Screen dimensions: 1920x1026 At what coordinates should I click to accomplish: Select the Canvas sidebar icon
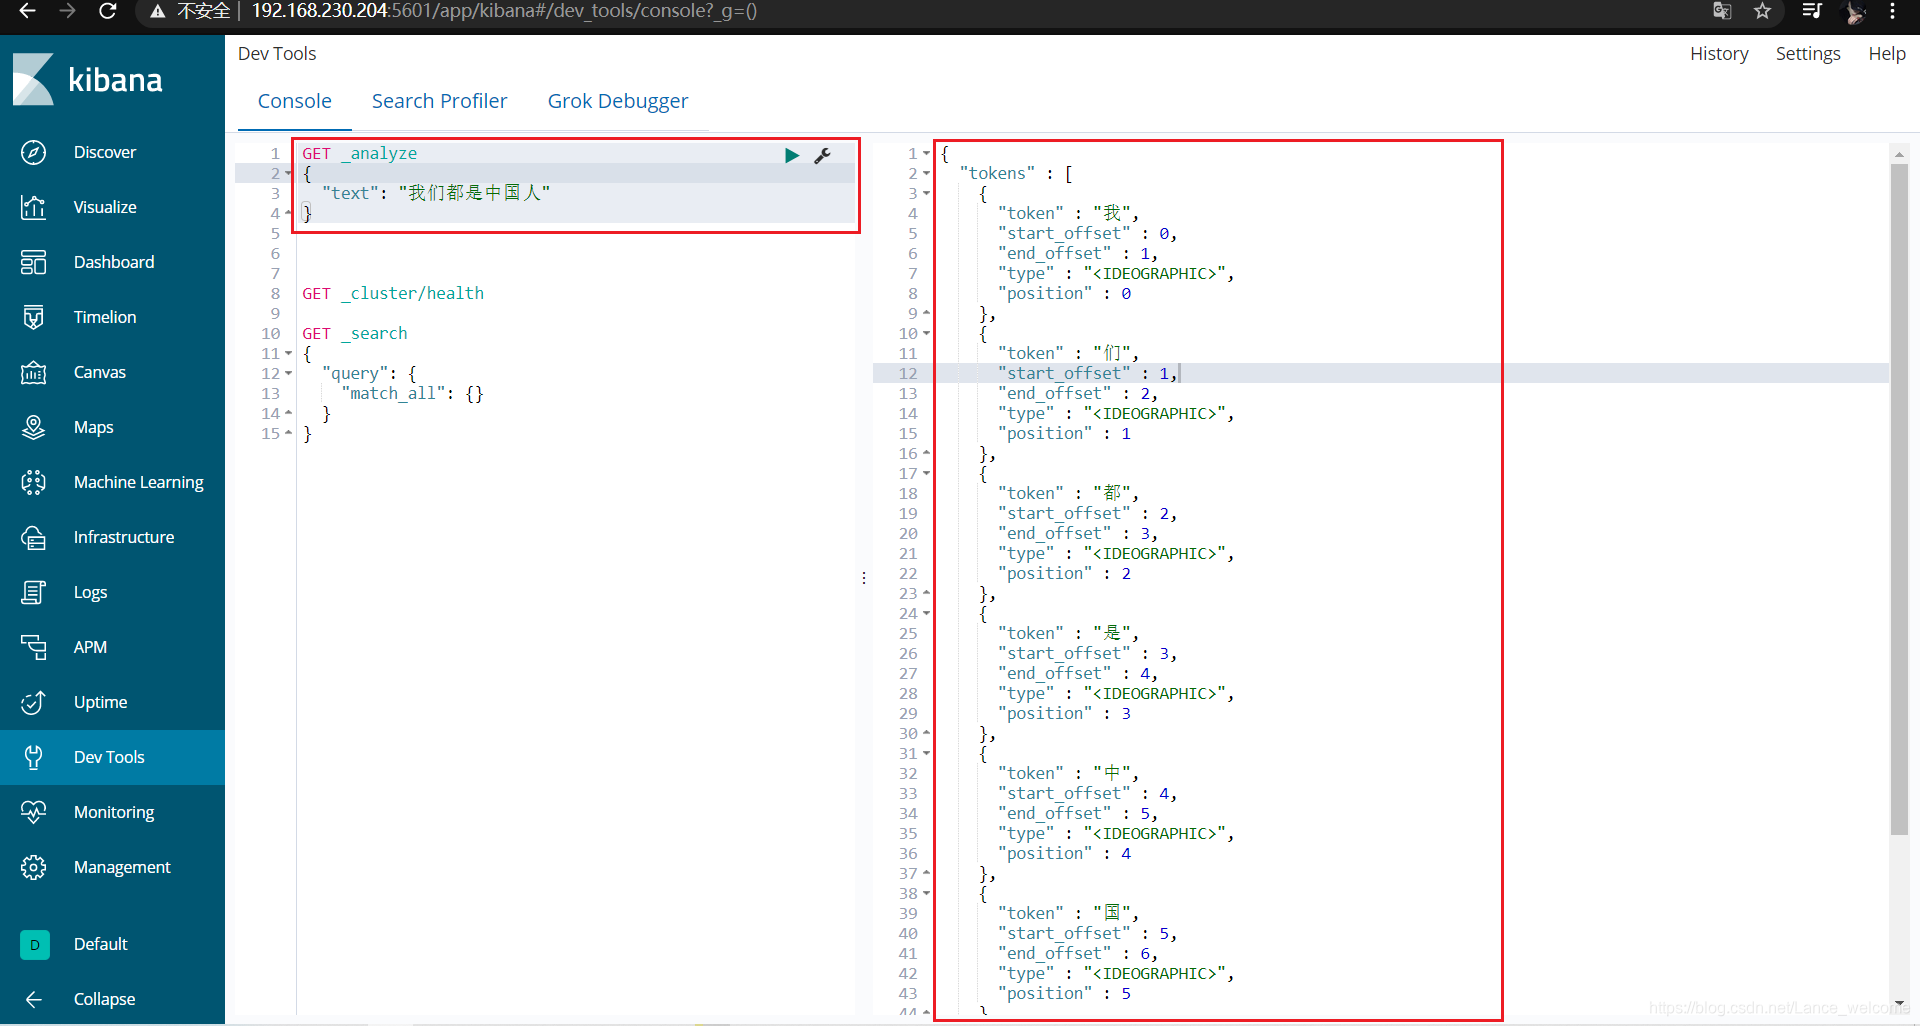[99, 372]
